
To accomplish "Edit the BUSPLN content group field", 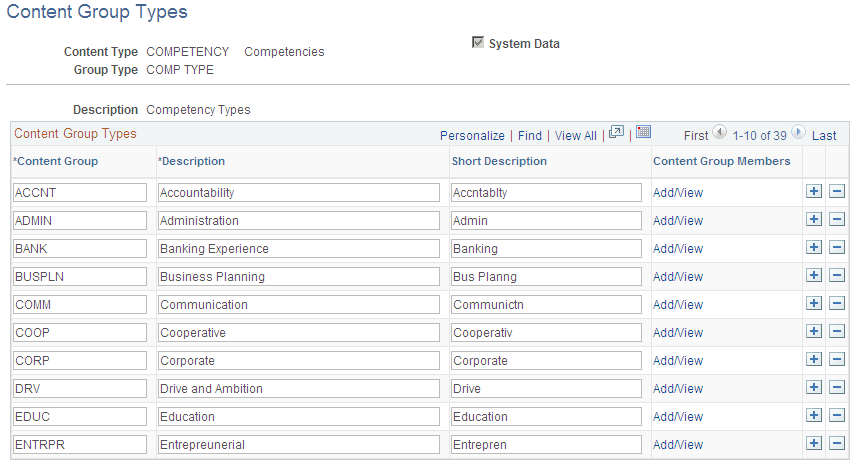I will pos(79,276).
